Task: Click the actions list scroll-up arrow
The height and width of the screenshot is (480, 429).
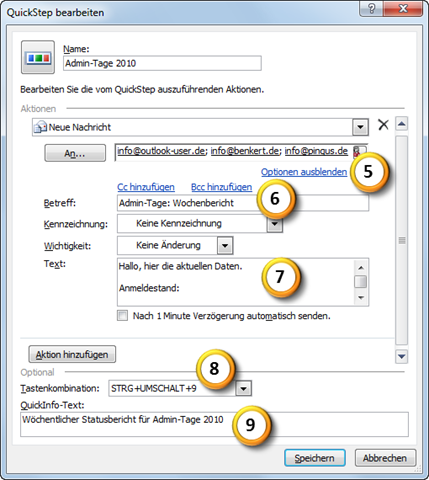Action: pos(402,124)
